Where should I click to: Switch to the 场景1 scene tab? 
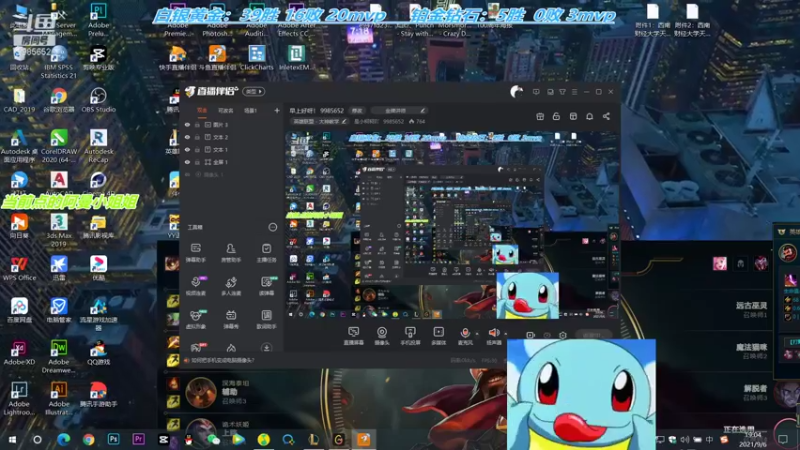tap(250, 110)
